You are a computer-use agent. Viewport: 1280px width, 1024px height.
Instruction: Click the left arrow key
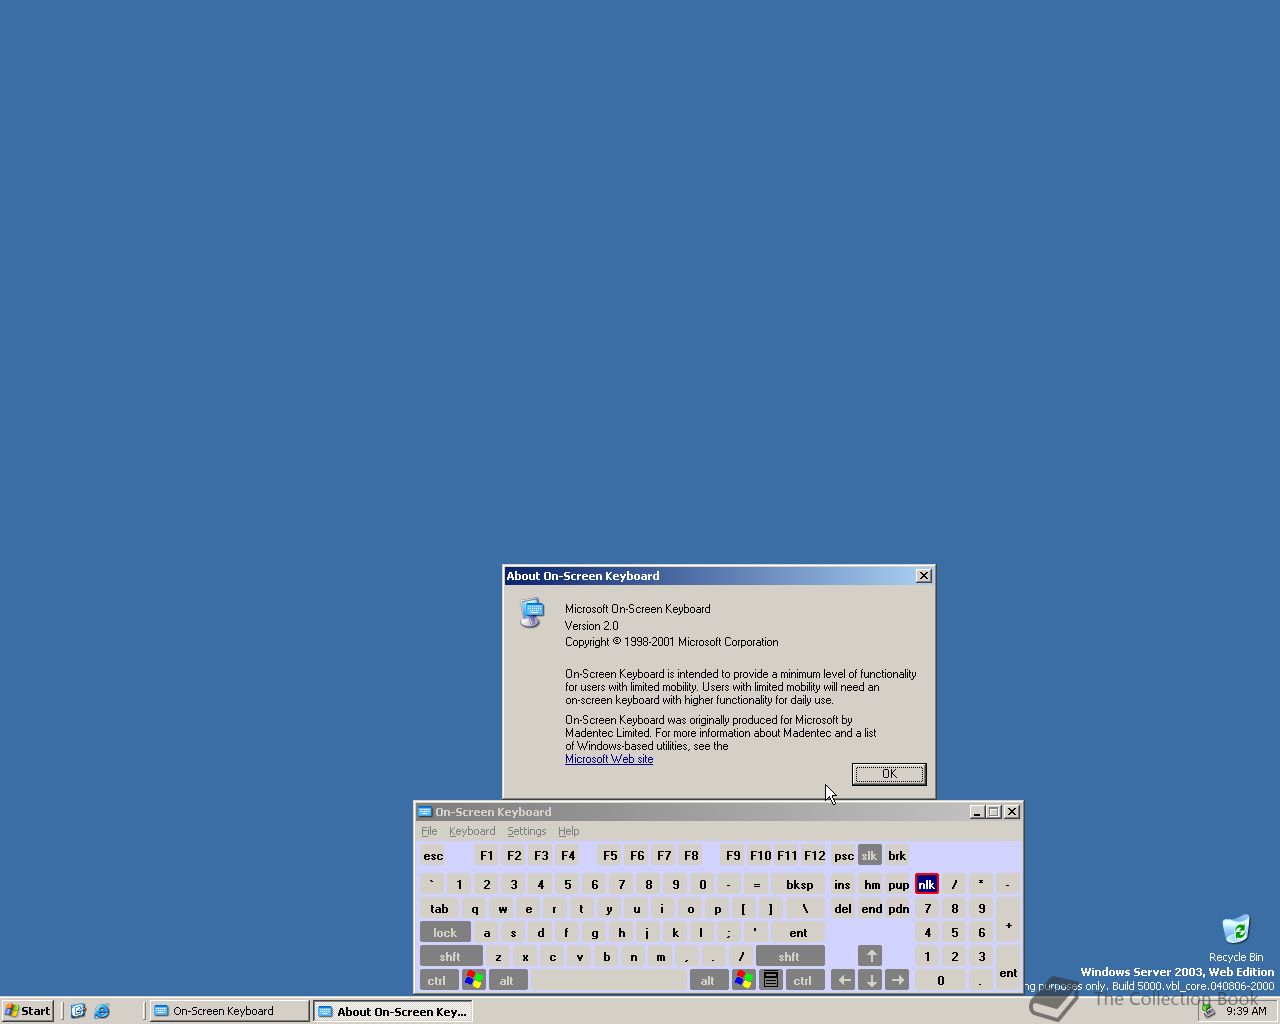coord(843,980)
